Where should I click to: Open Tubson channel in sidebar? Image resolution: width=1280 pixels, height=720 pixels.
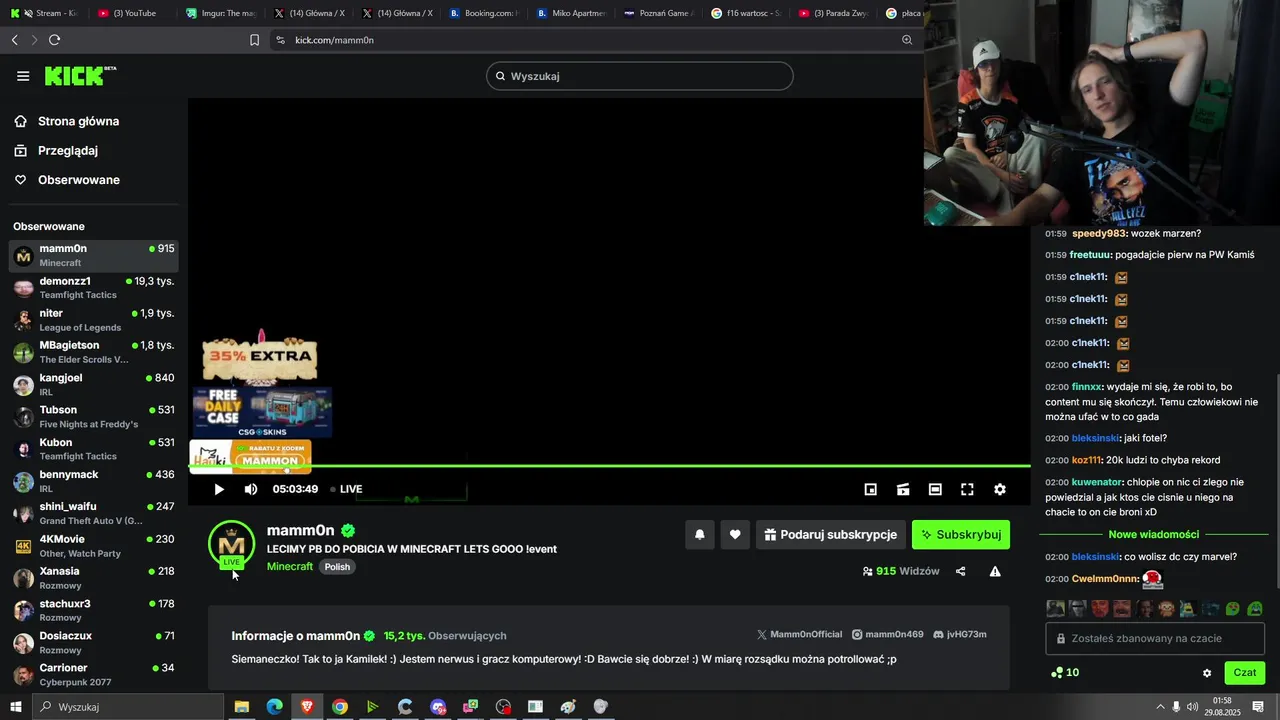pyautogui.click(x=94, y=417)
